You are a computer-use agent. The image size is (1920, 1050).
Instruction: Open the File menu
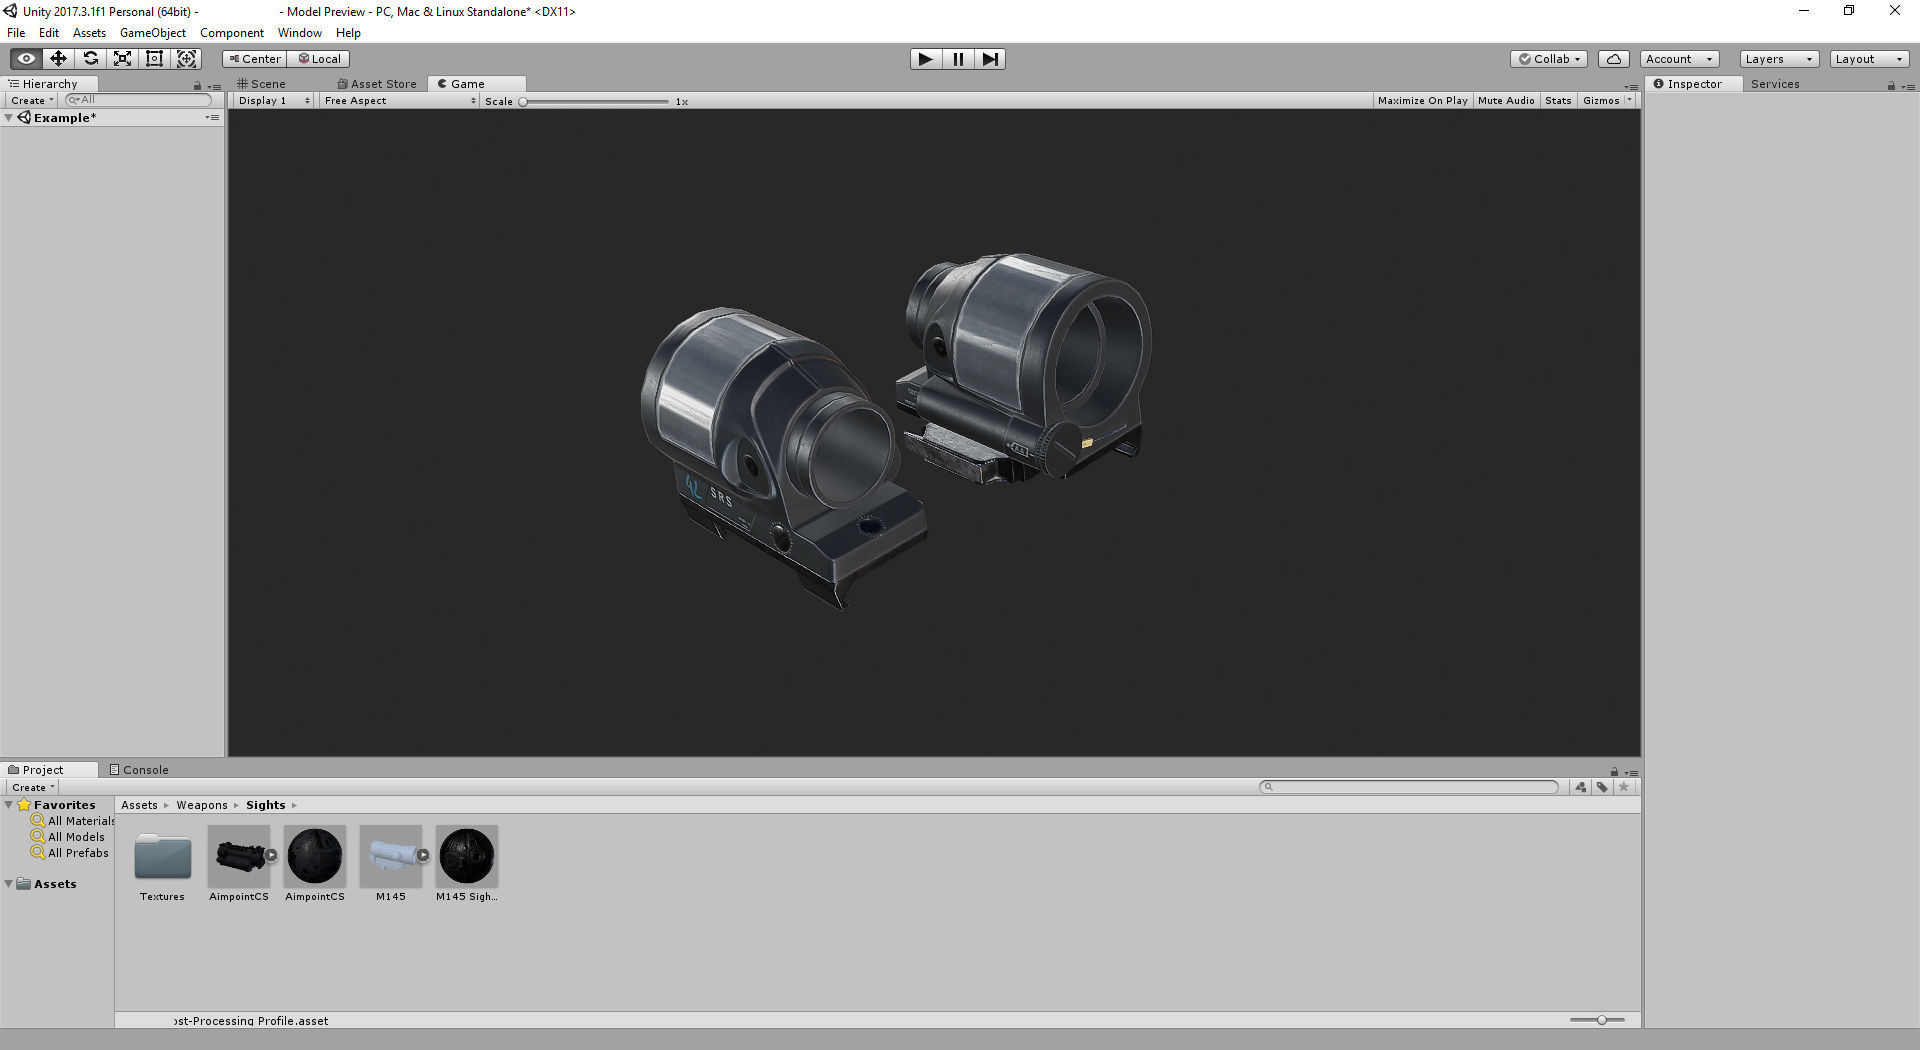point(16,33)
